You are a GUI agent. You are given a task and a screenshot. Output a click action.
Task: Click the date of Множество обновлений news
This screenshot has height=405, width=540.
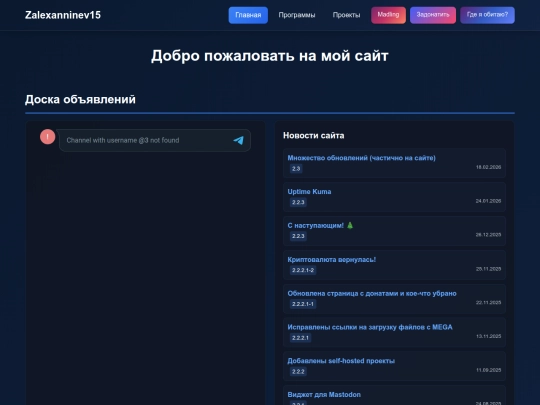488,167
